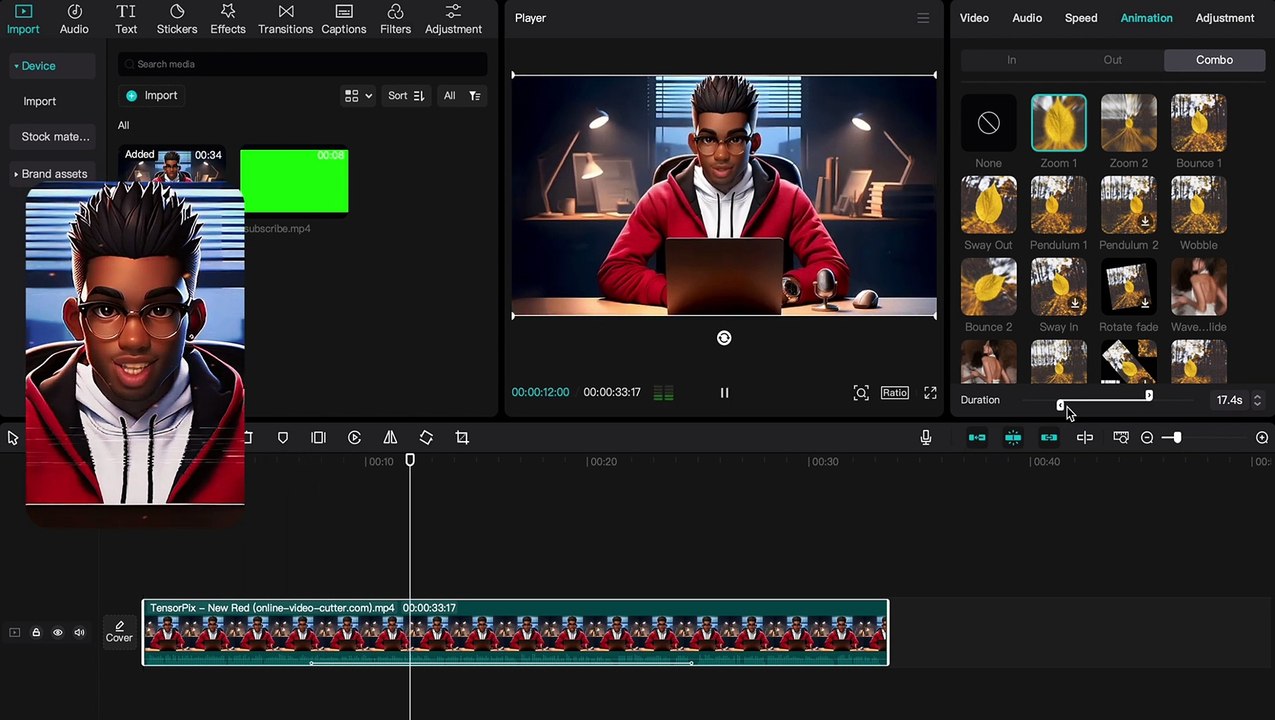Open the Stickers panel
Screen dimensions: 1275x720
(x=177, y=19)
